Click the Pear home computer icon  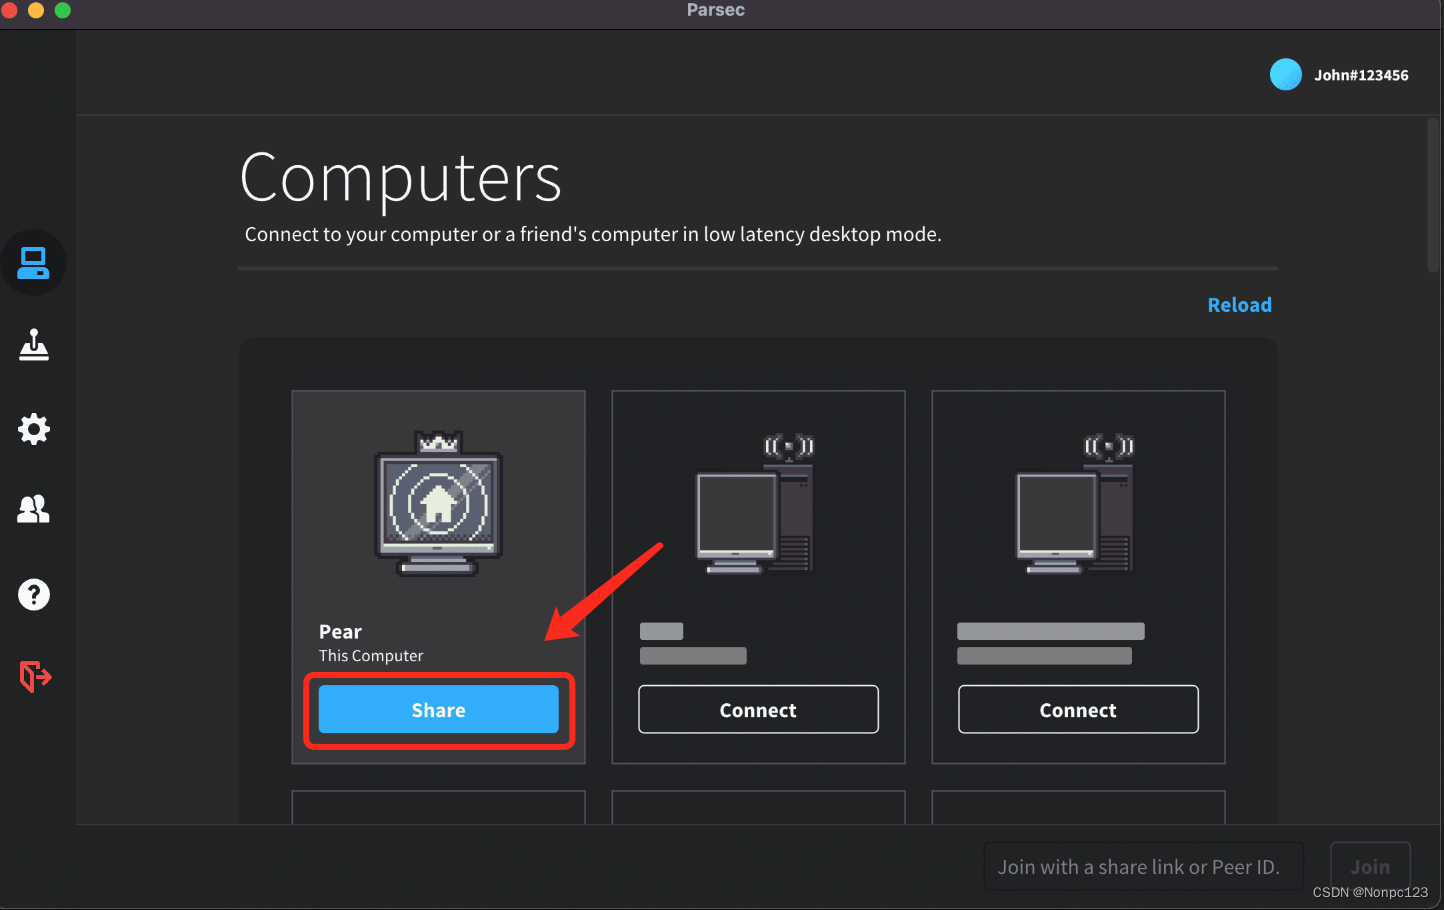point(439,504)
